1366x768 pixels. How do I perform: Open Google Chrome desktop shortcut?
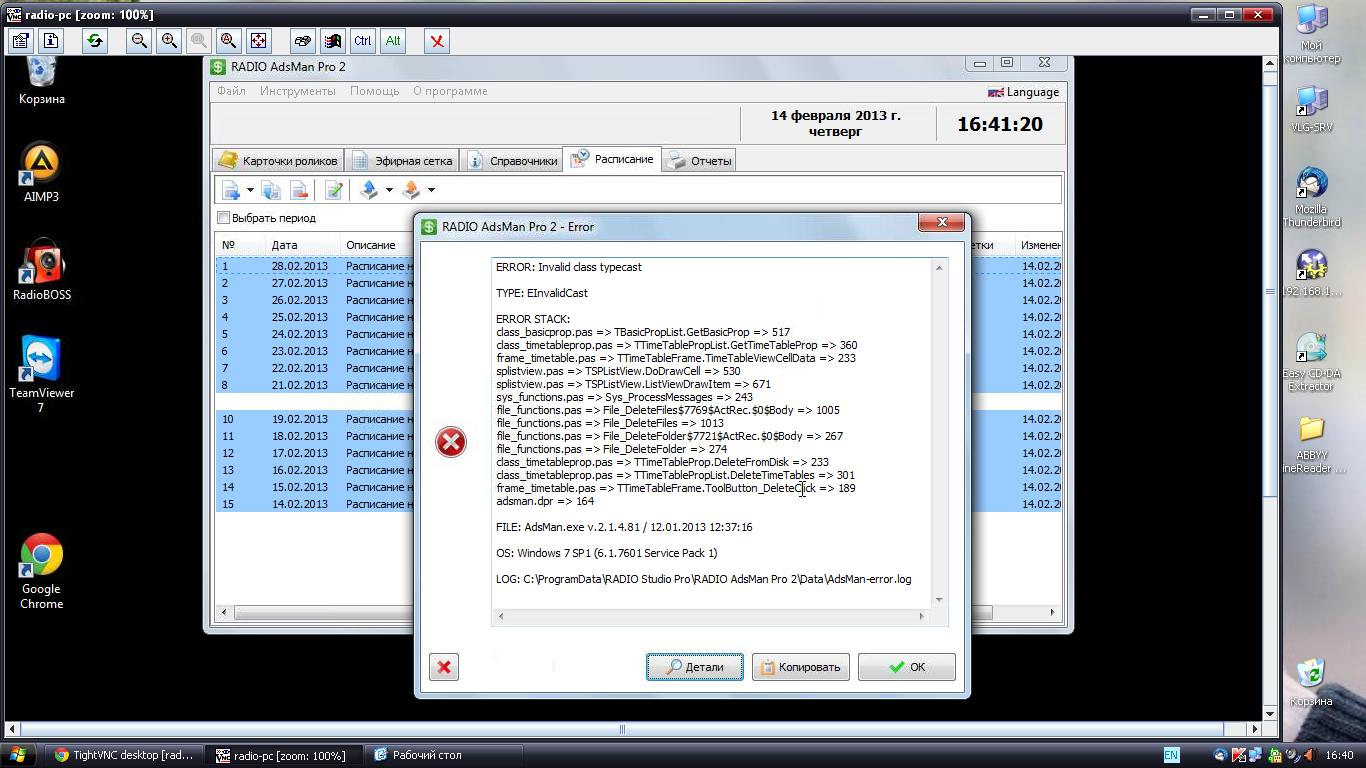(x=41, y=572)
